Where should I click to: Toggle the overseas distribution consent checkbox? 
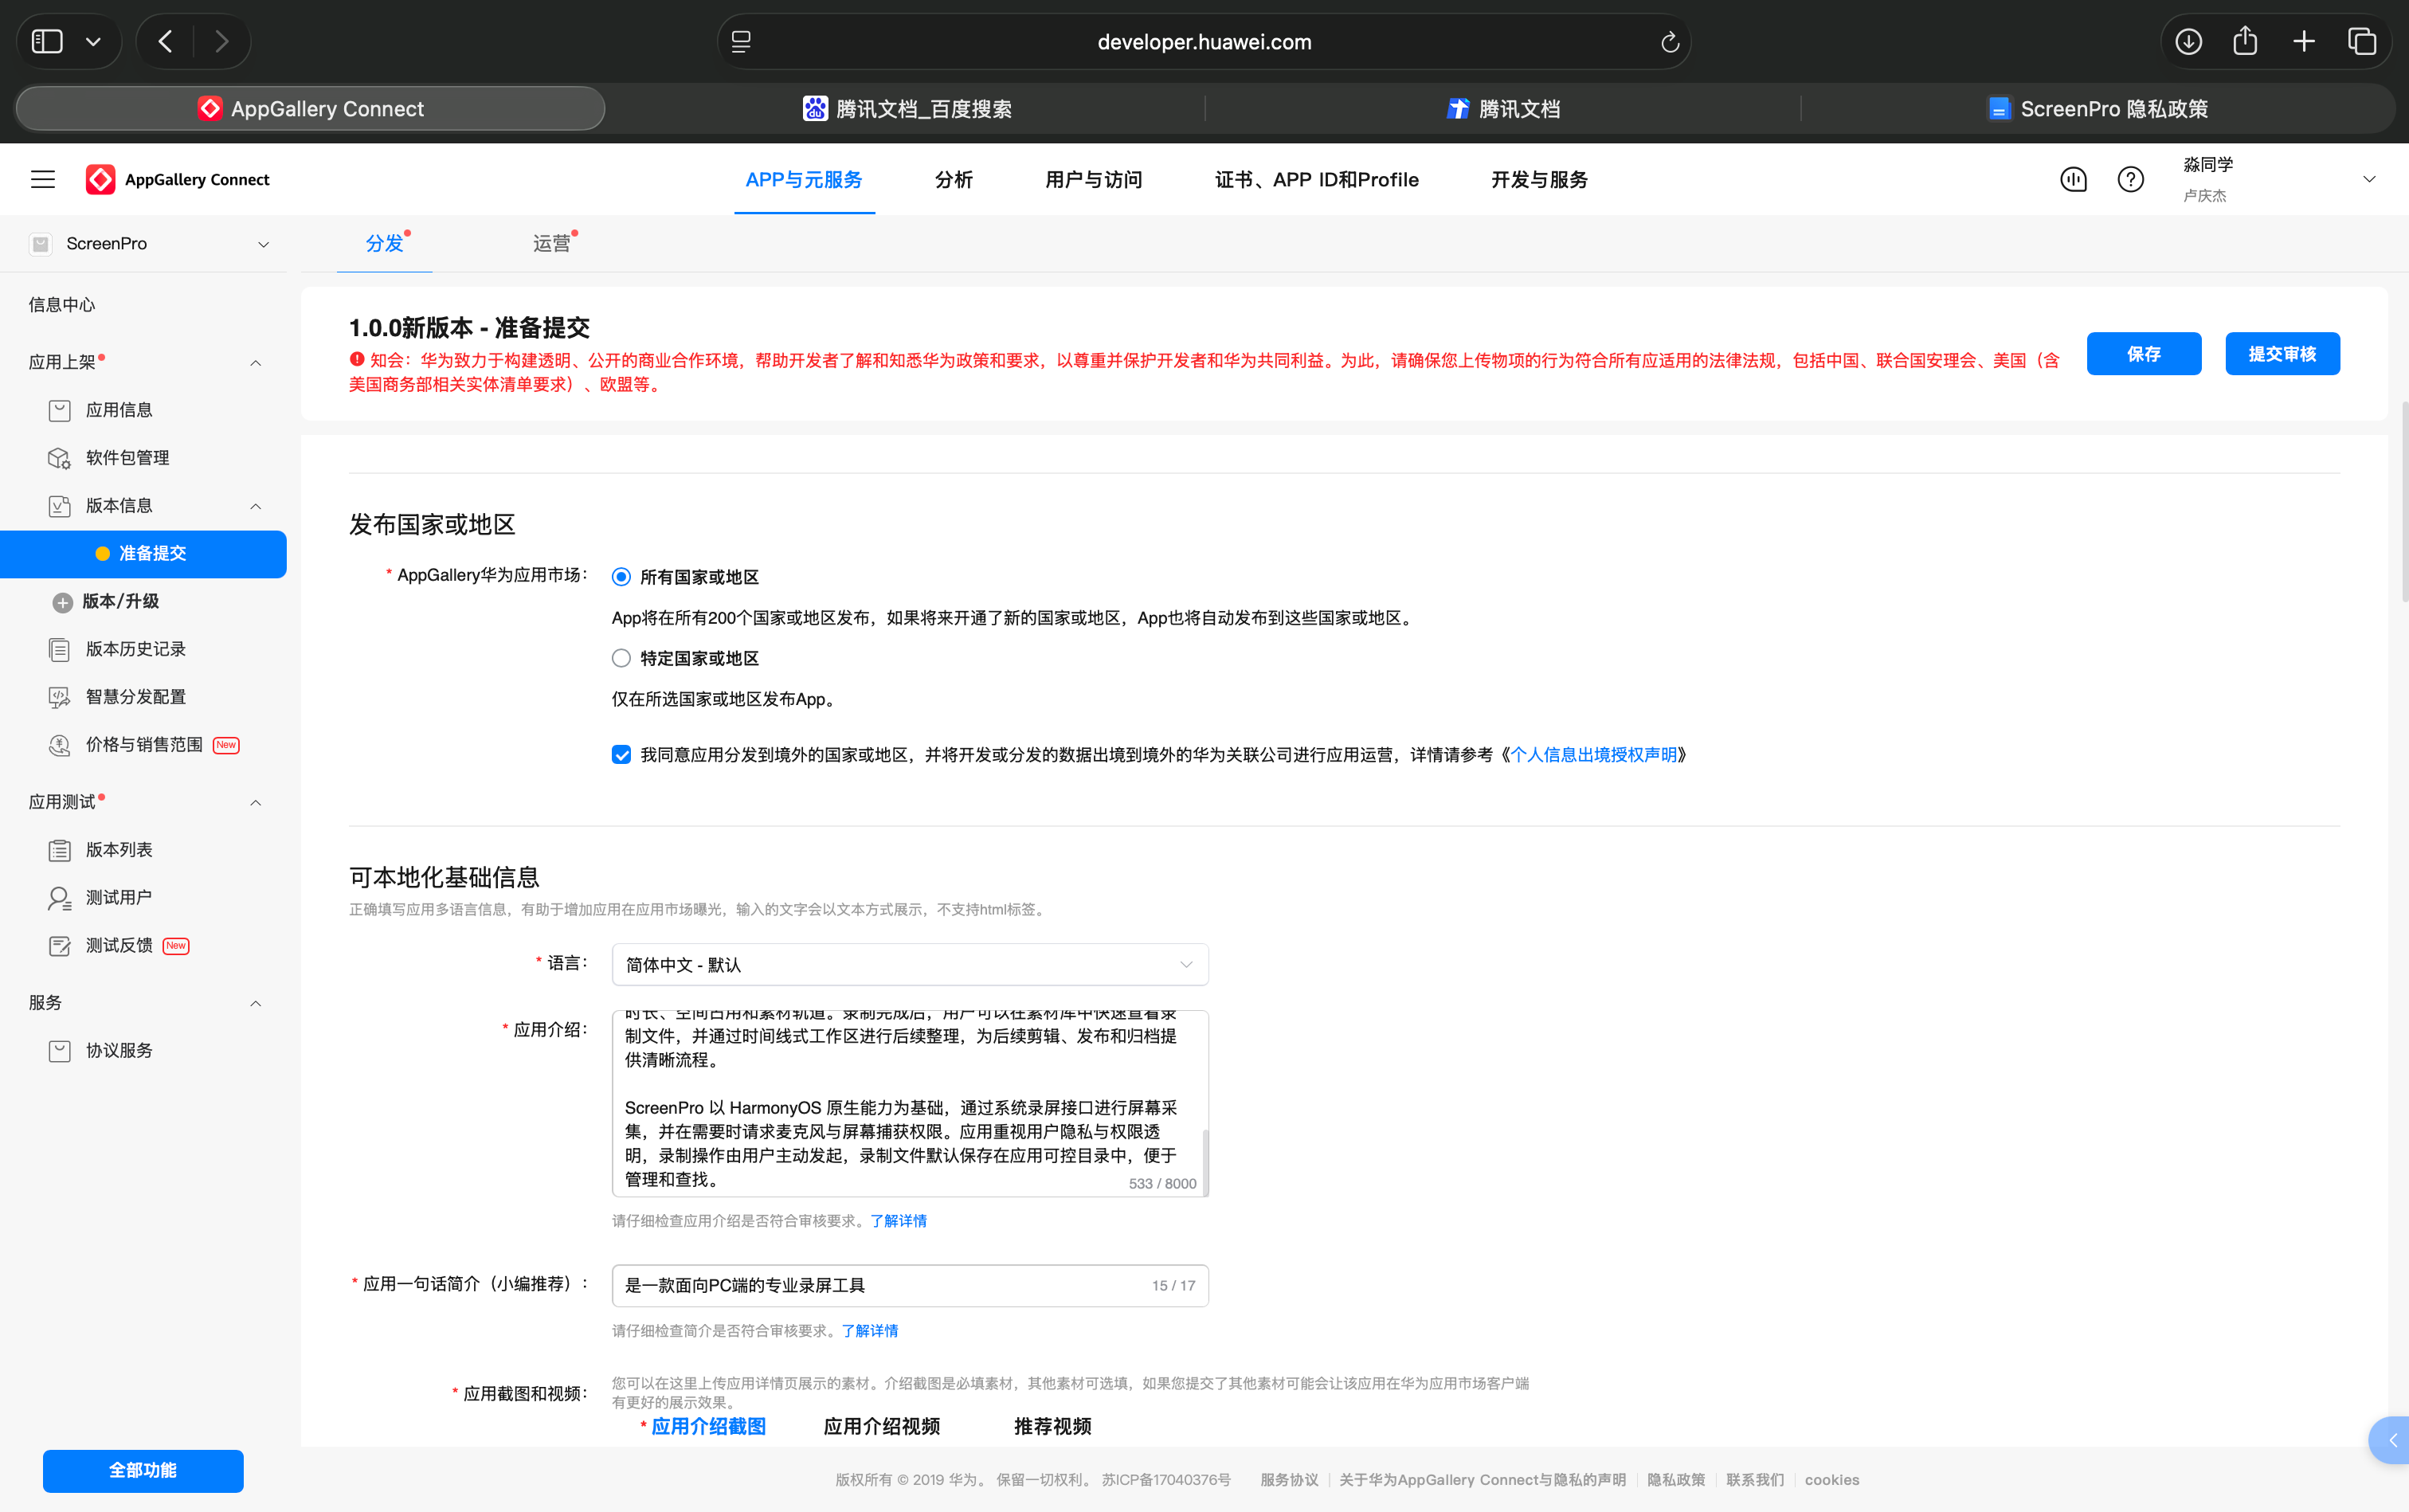(621, 754)
